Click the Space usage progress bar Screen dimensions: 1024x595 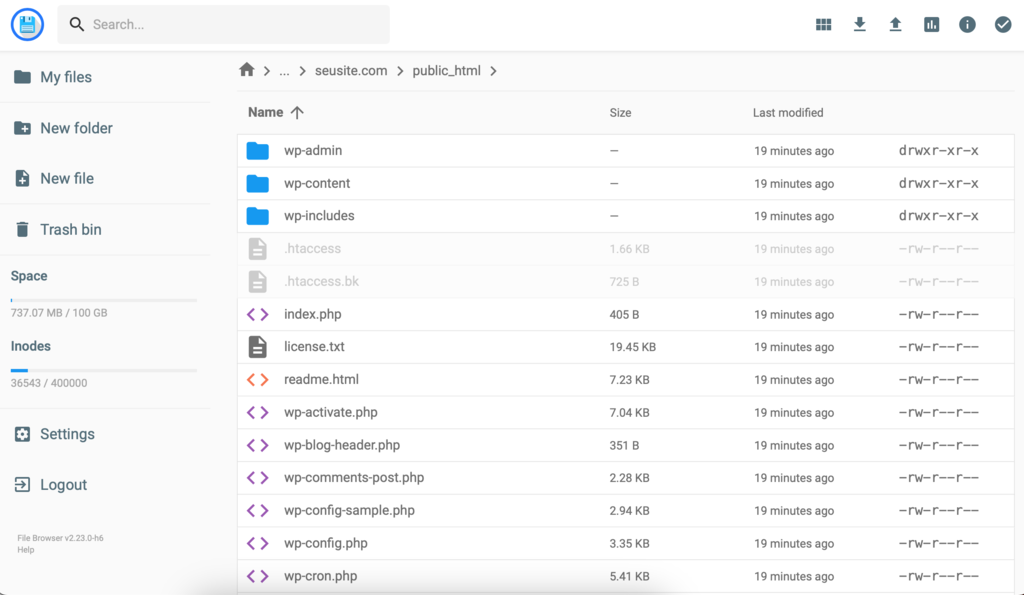coord(103,300)
